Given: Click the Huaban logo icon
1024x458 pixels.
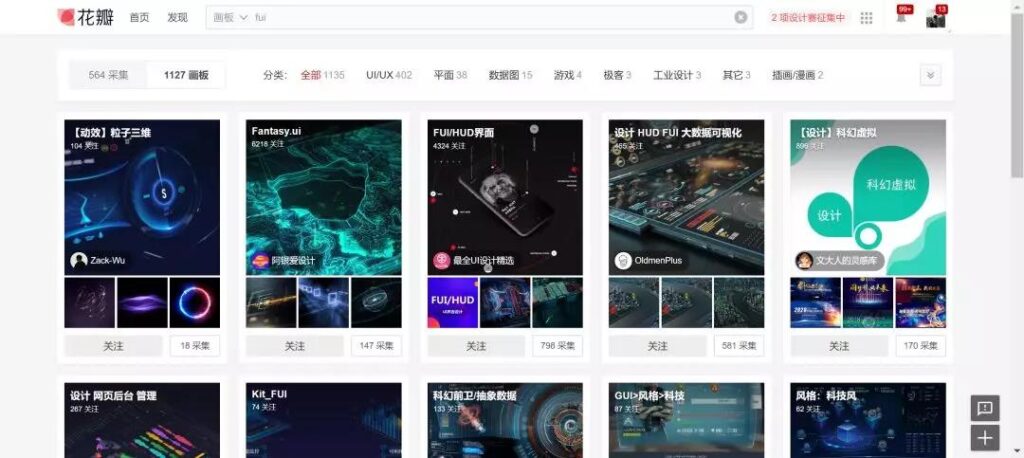Looking at the screenshot, I should click(67, 17).
